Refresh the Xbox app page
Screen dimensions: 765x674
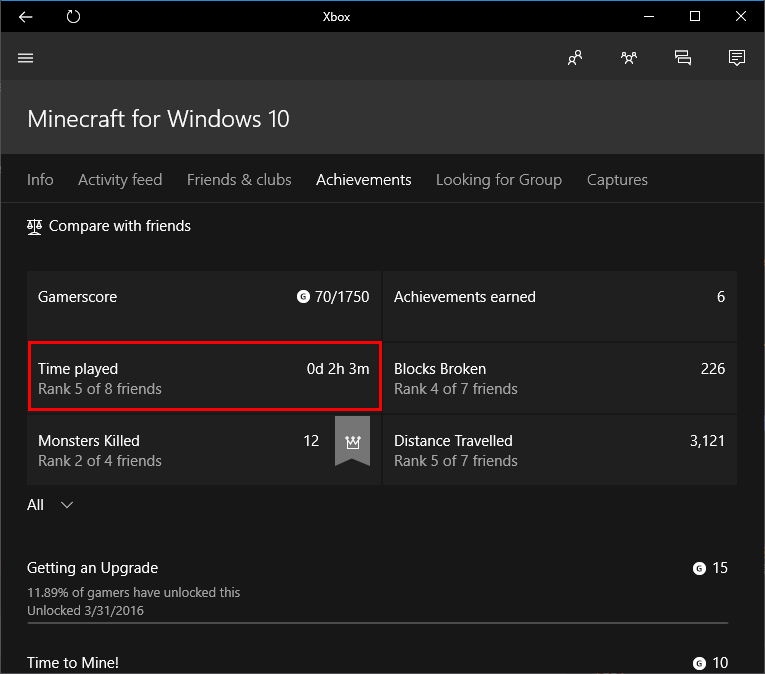pyautogui.click(x=73, y=17)
